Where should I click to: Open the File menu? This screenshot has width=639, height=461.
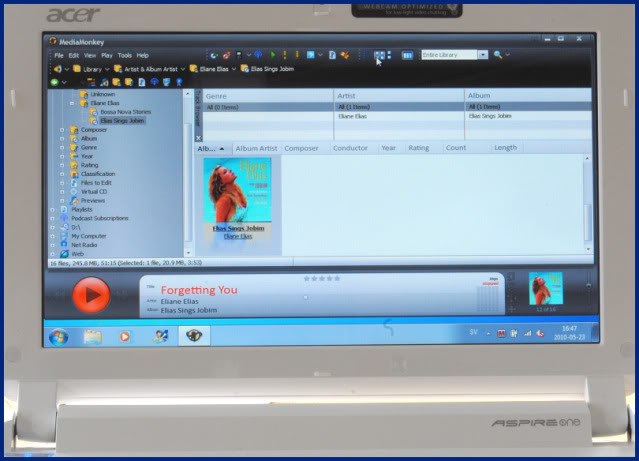click(59, 55)
